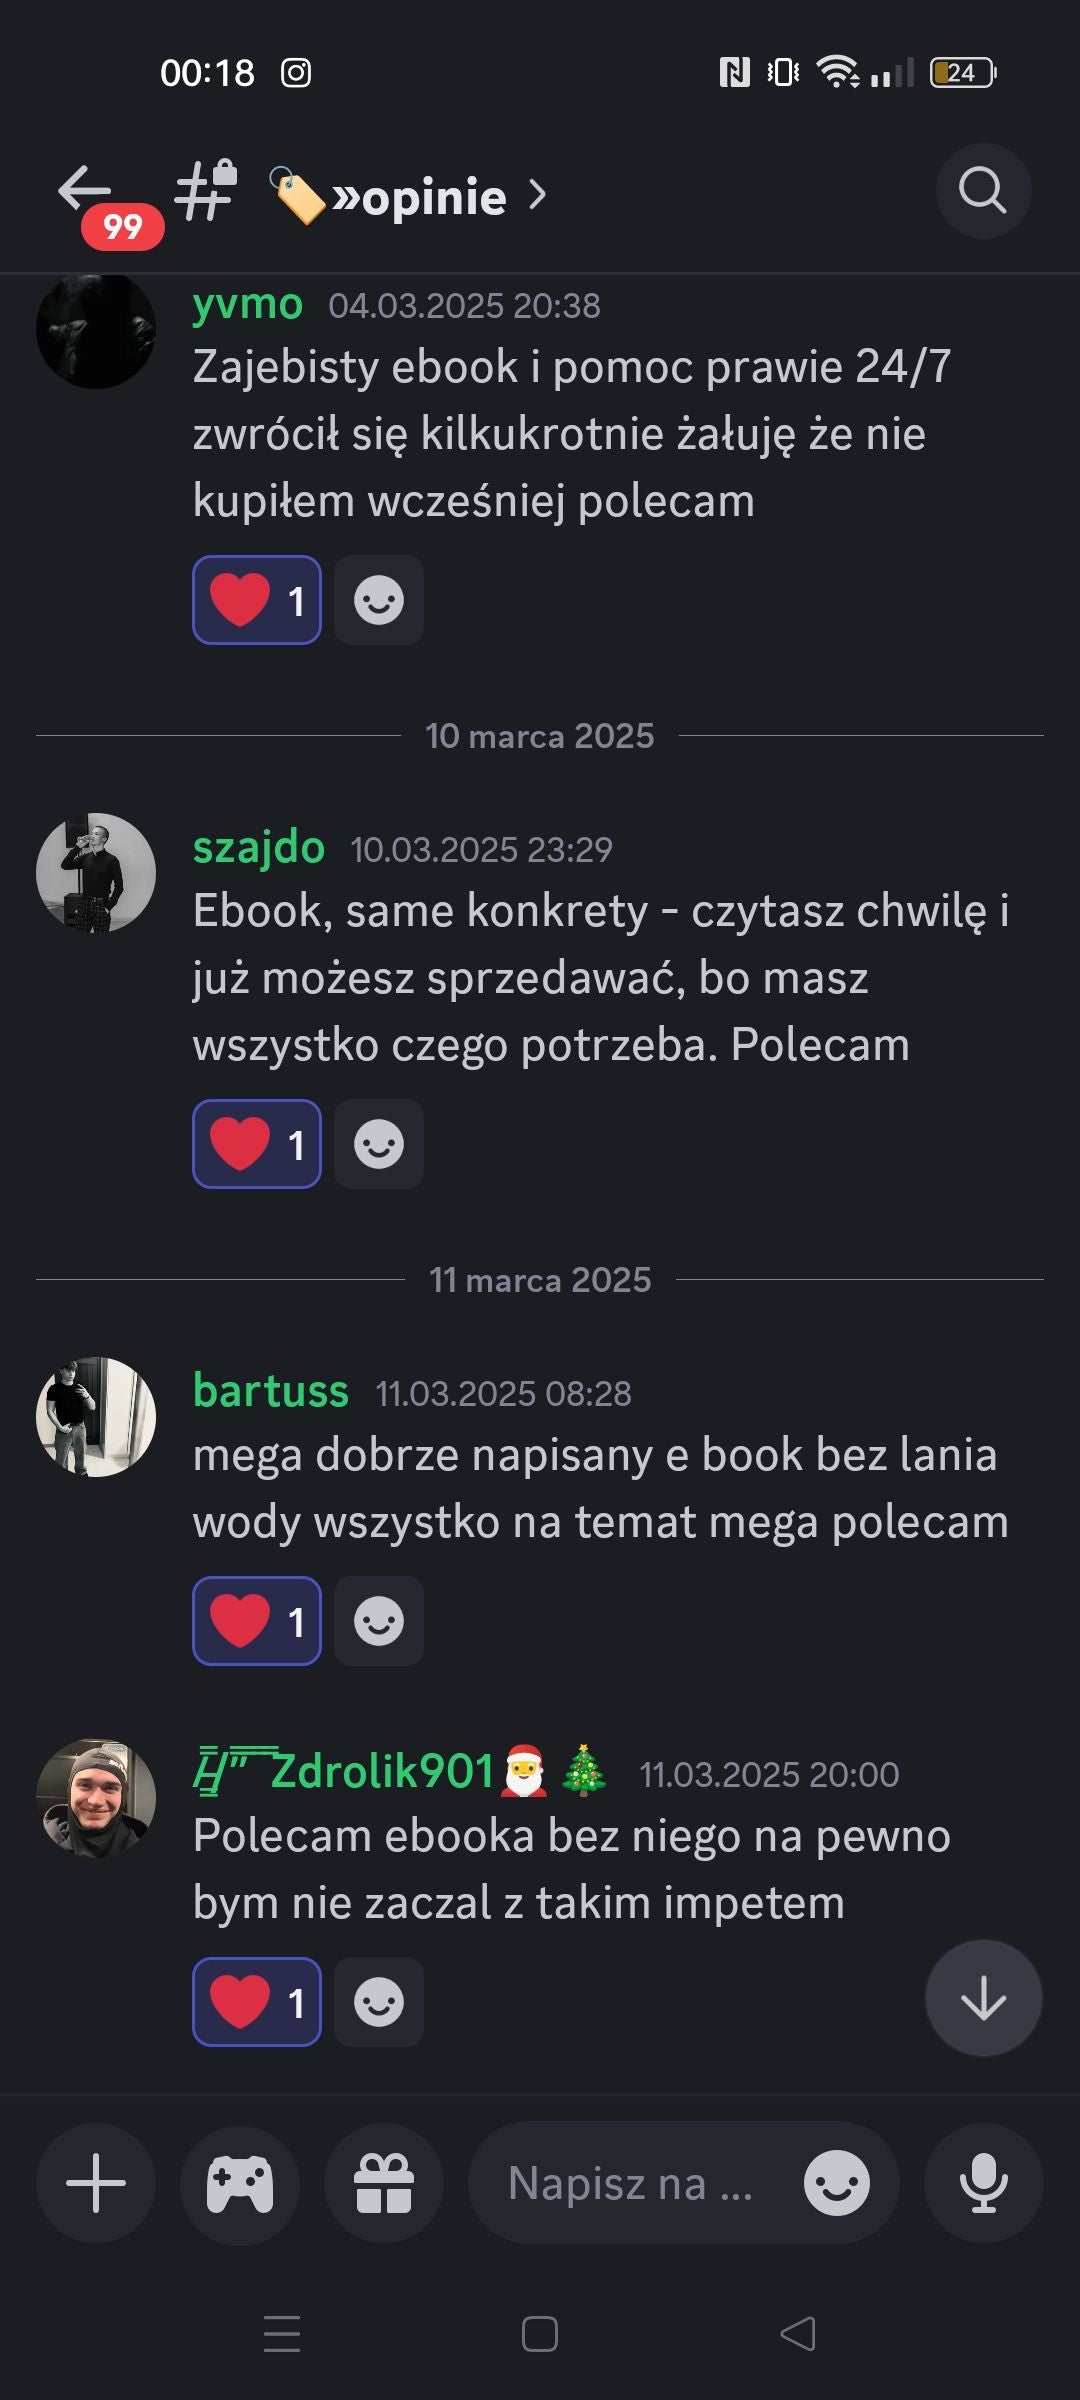Viewport: 1080px width, 2400px height.
Task: Add reaction to szajdo's message
Action: click(x=379, y=1144)
